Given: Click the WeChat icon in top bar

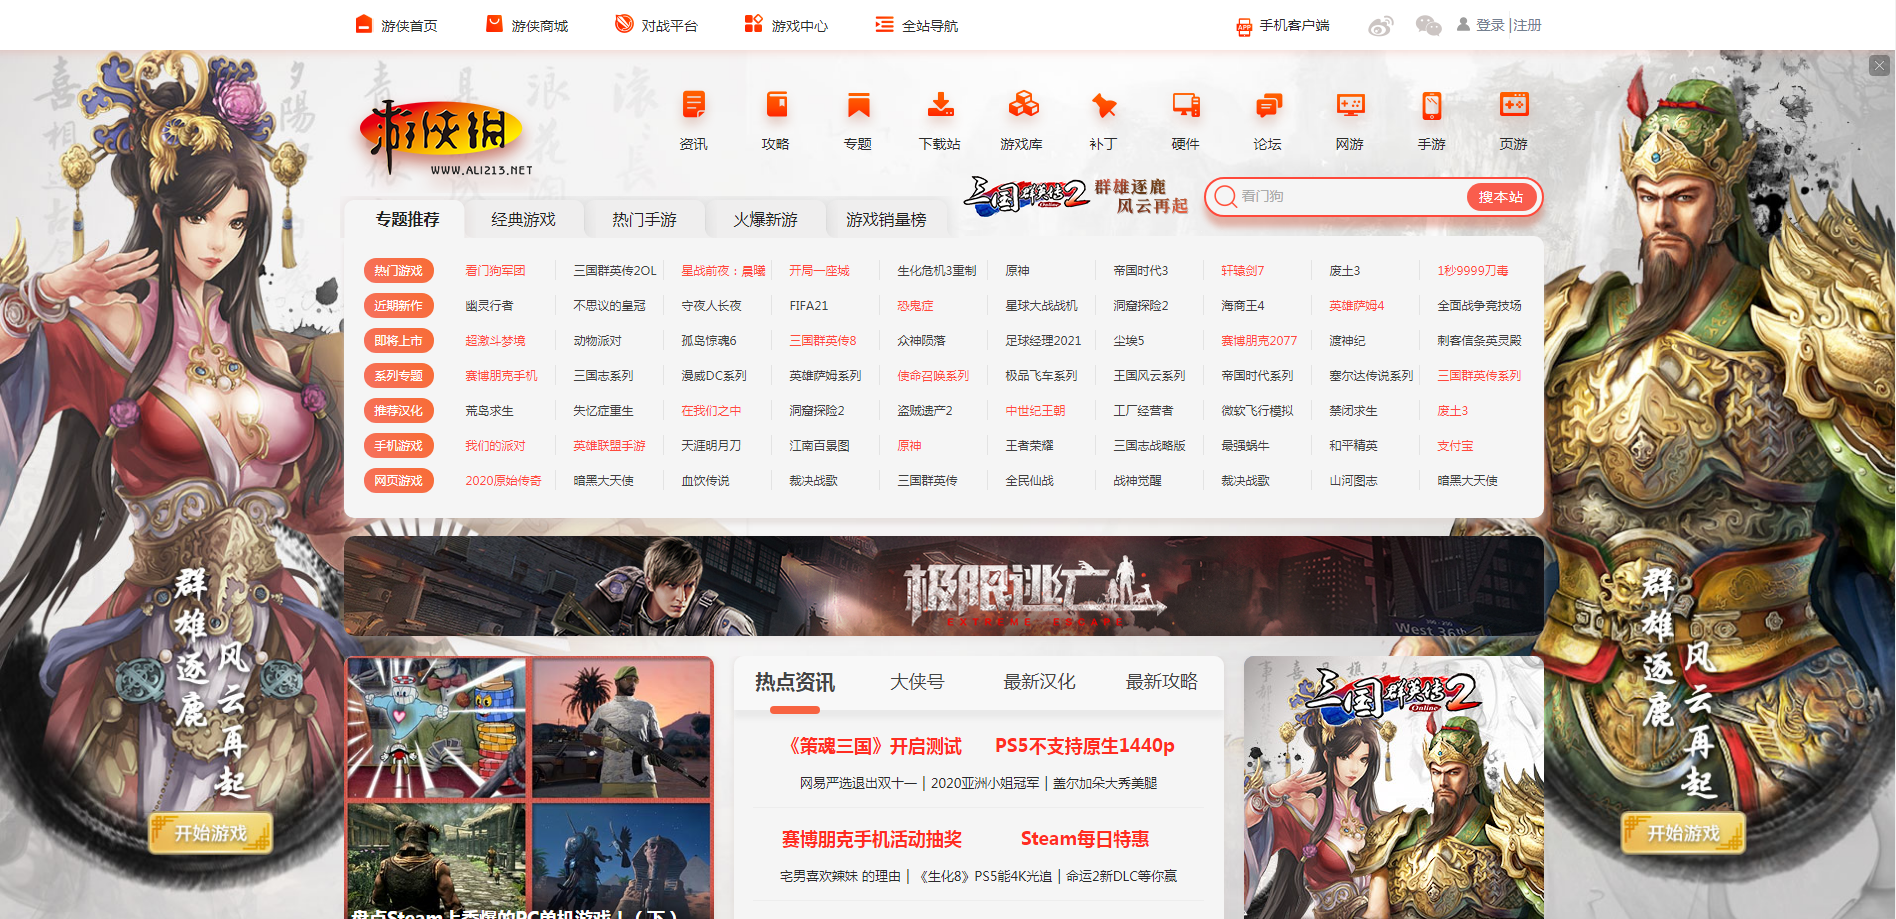Looking at the screenshot, I should pyautogui.click(x=1428, y=26).
